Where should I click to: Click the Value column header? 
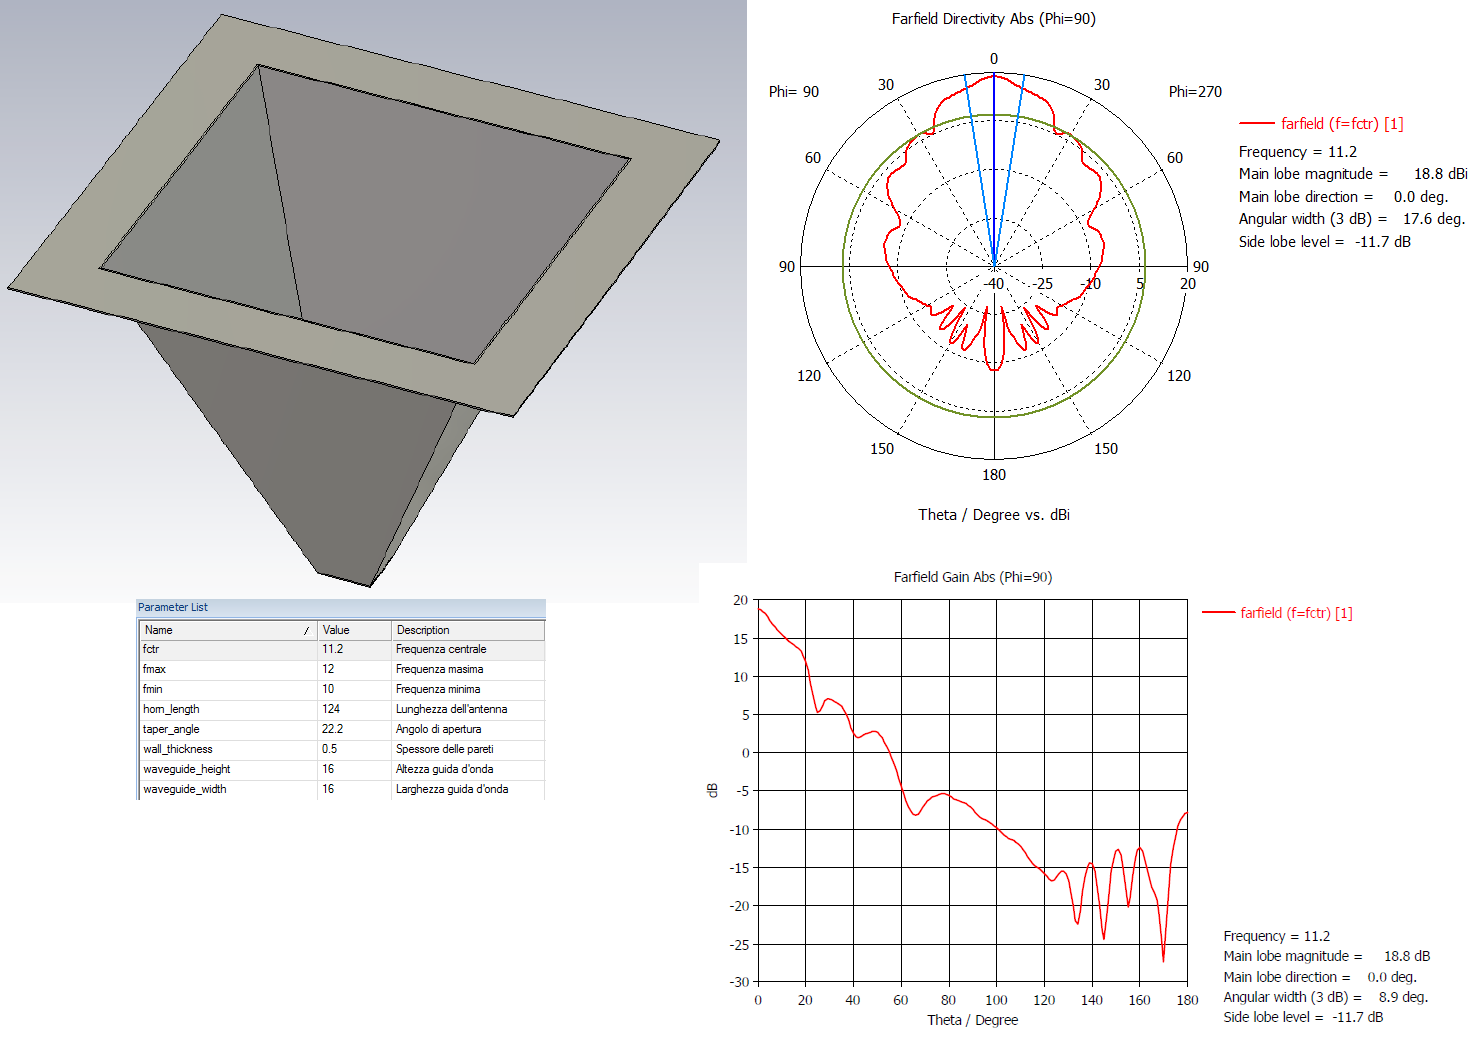click(x=354, y=630)
